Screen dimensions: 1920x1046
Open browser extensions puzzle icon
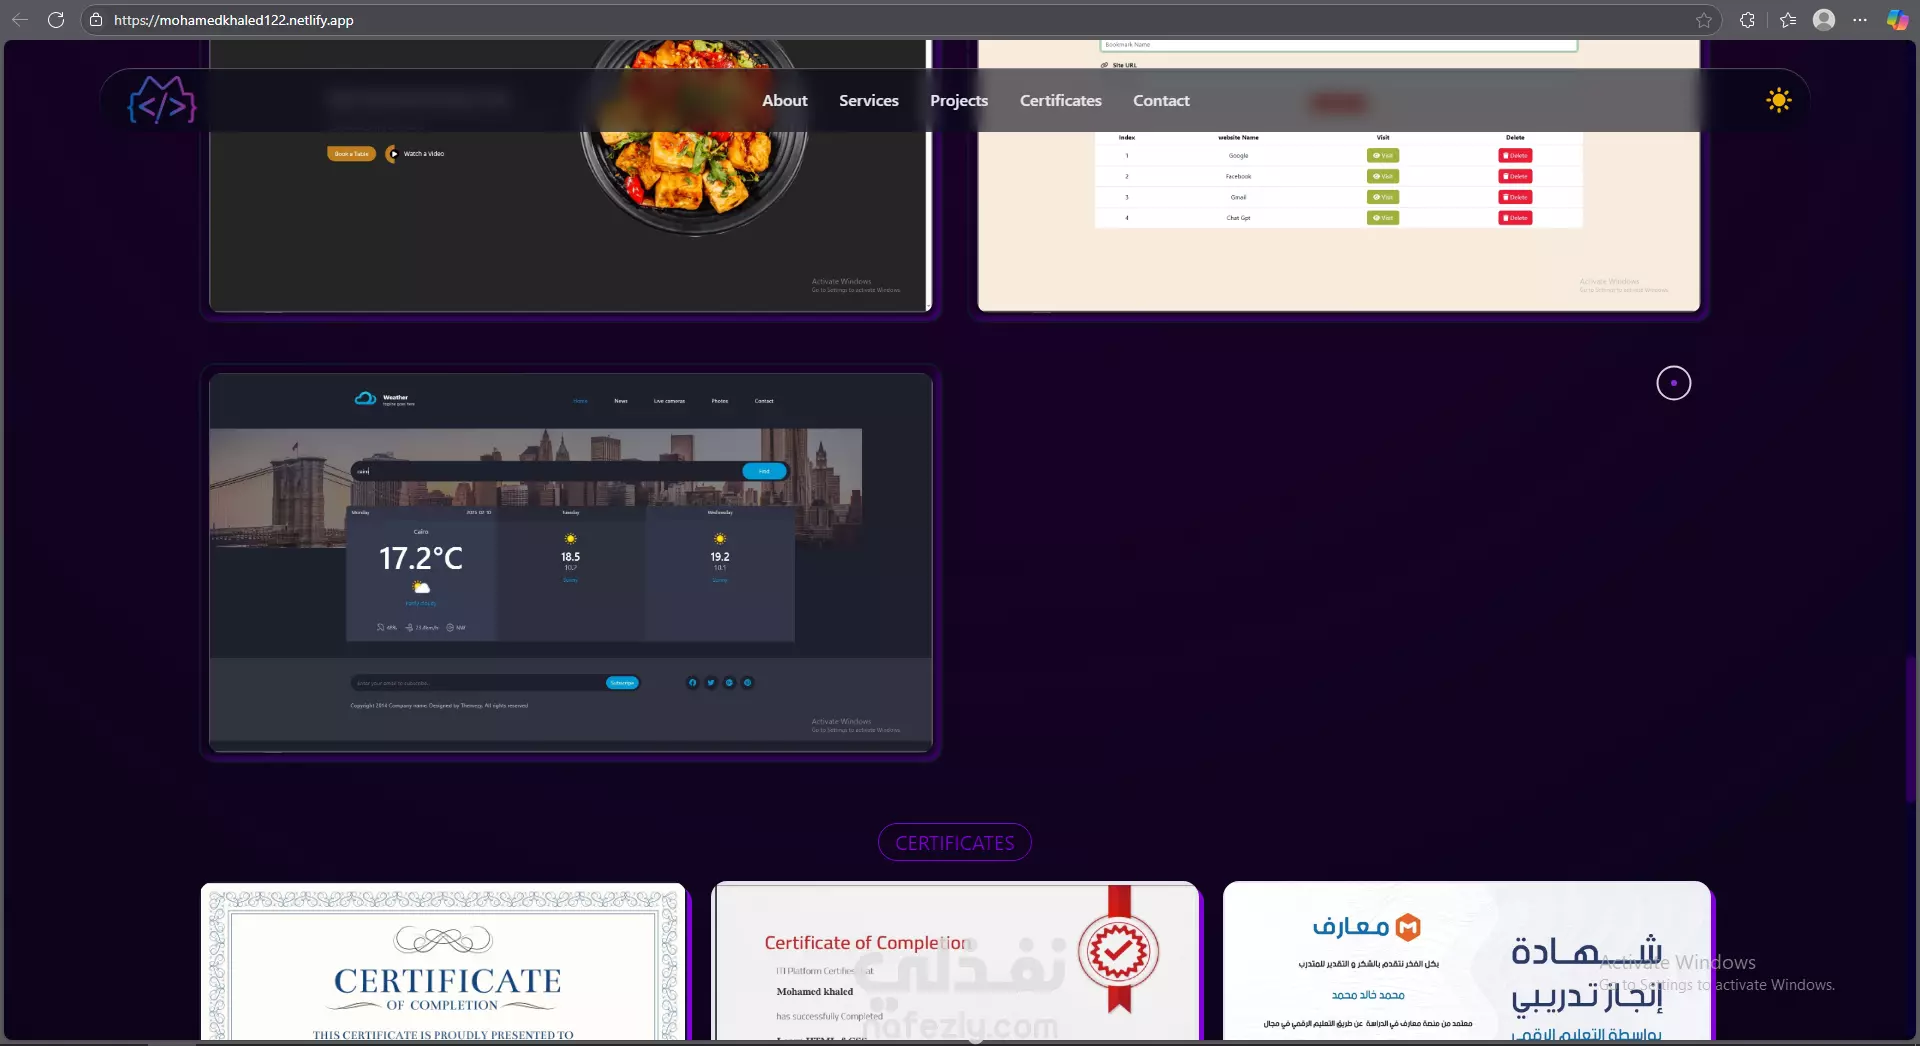point(1747,20)
